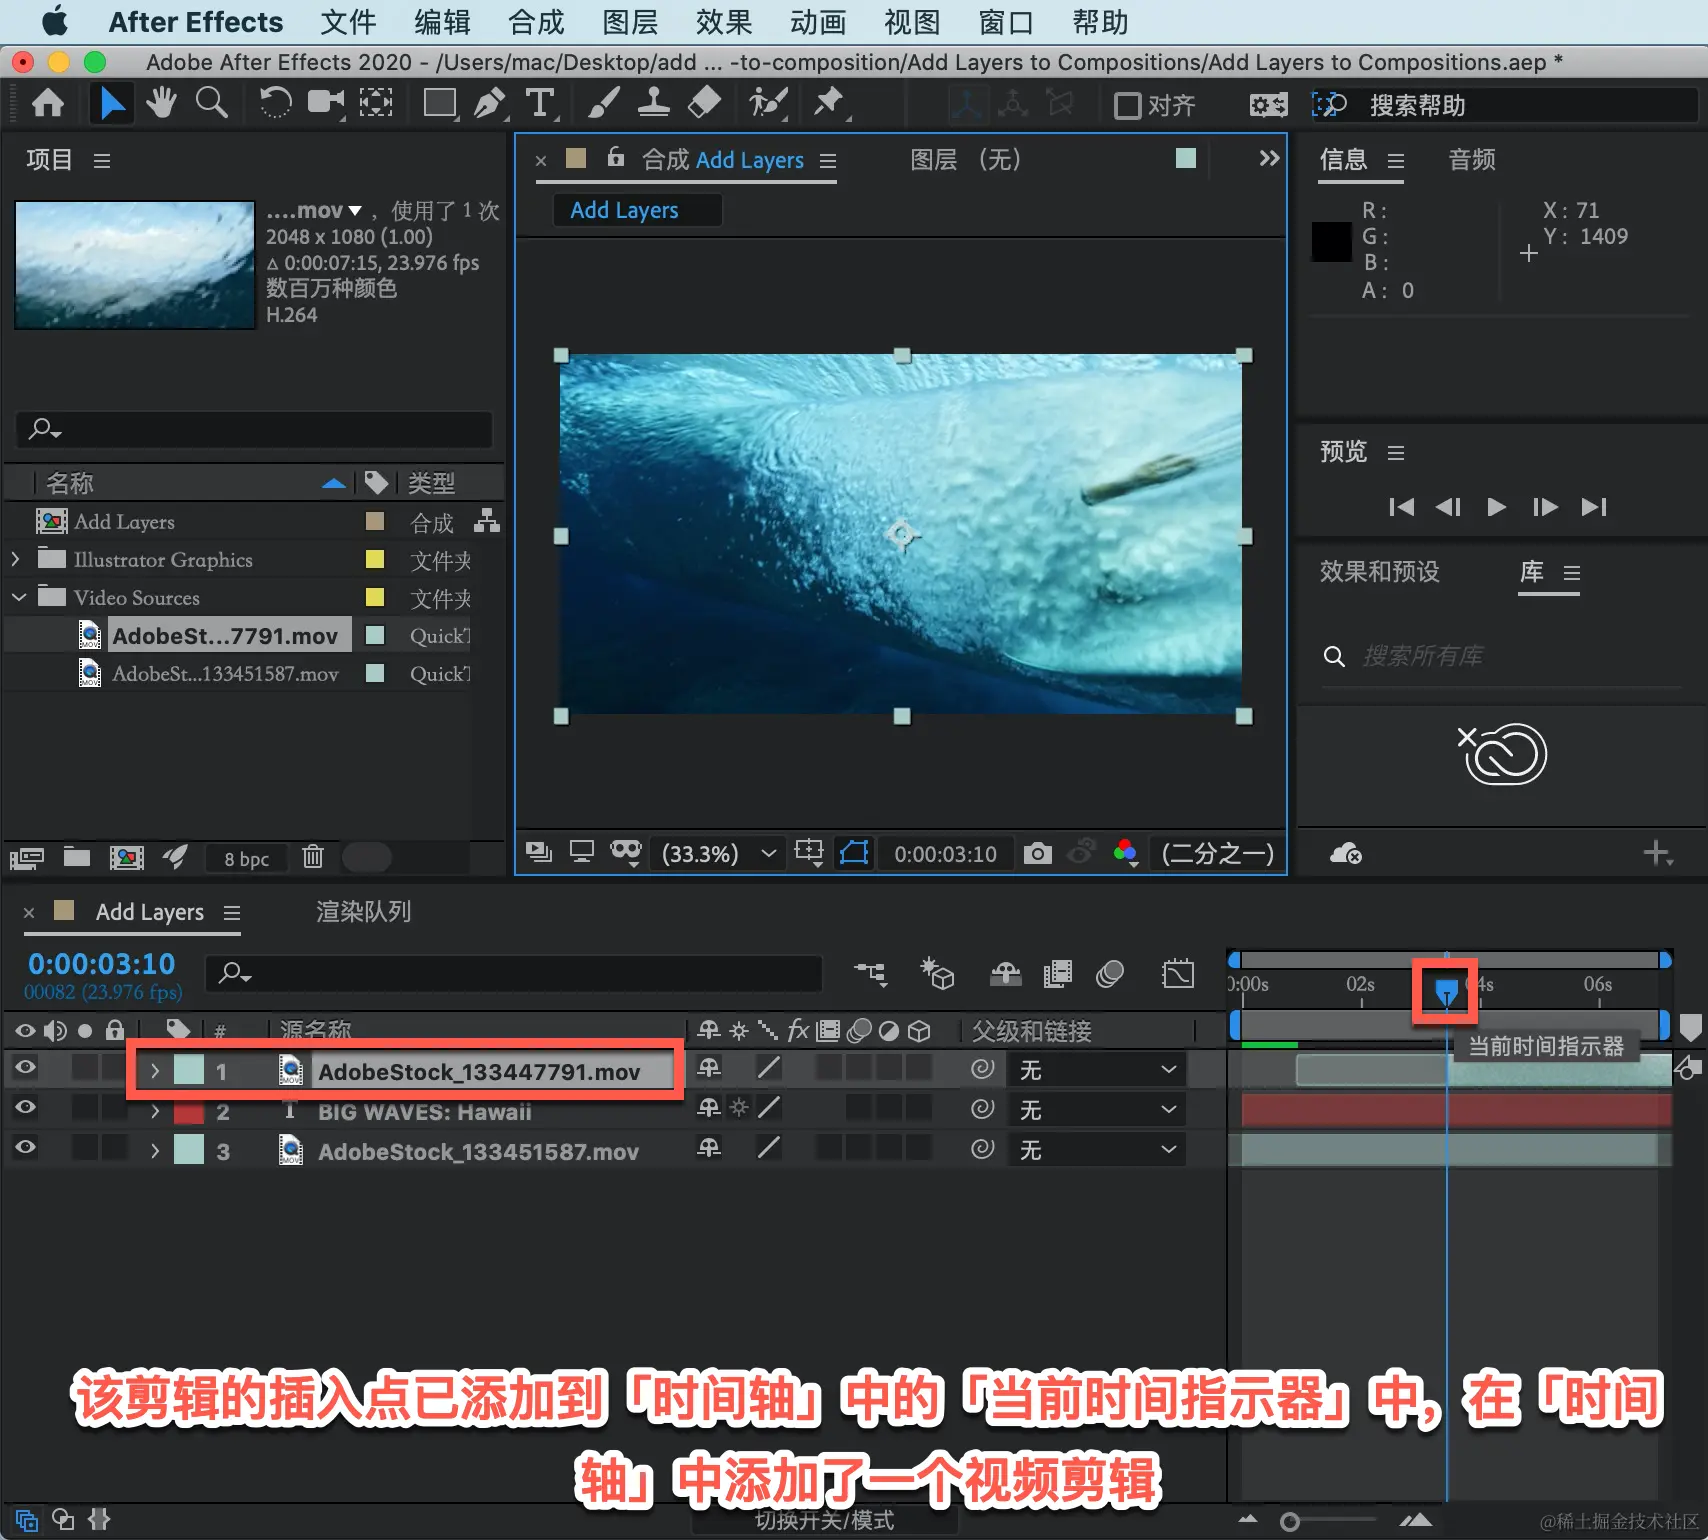This screenshot has height=1540, width=1708.
Task: Click the 搜索帮助 search help field
Action: click(1505, 105)
